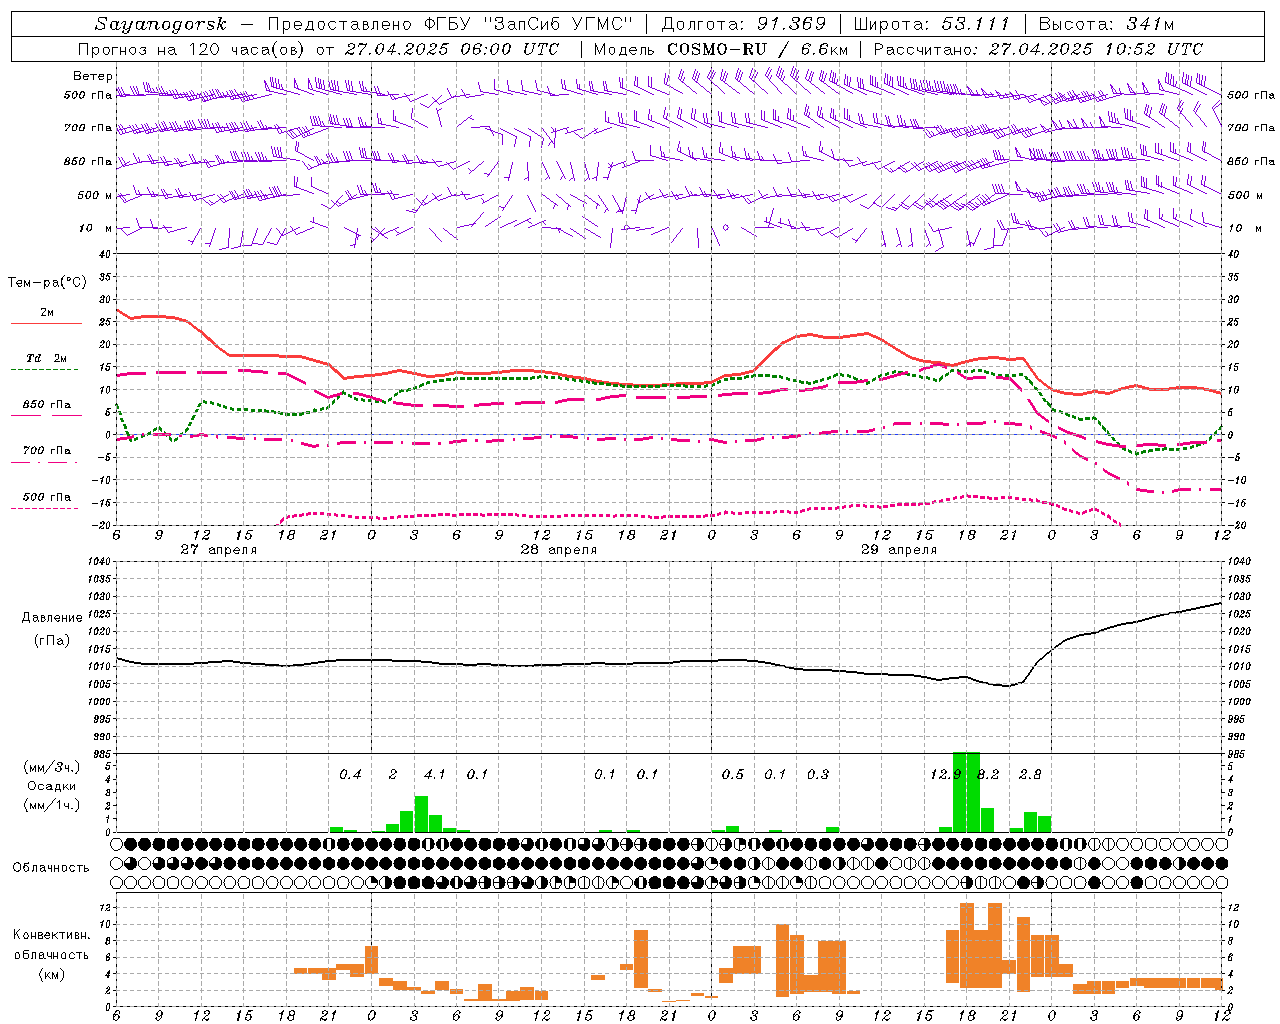Select the 0.3 precipitation total value
The width and height of the screenshot is (1280, 1024).
pyautogui.click(x=818, y=774)
